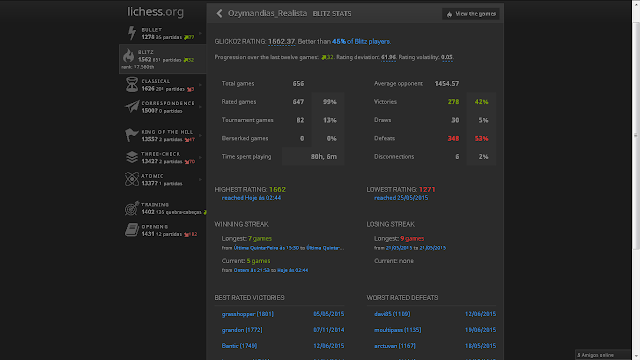The image size is (640, 360).
Task: Open longest winning streak start date link
Action: click(266, 248)
